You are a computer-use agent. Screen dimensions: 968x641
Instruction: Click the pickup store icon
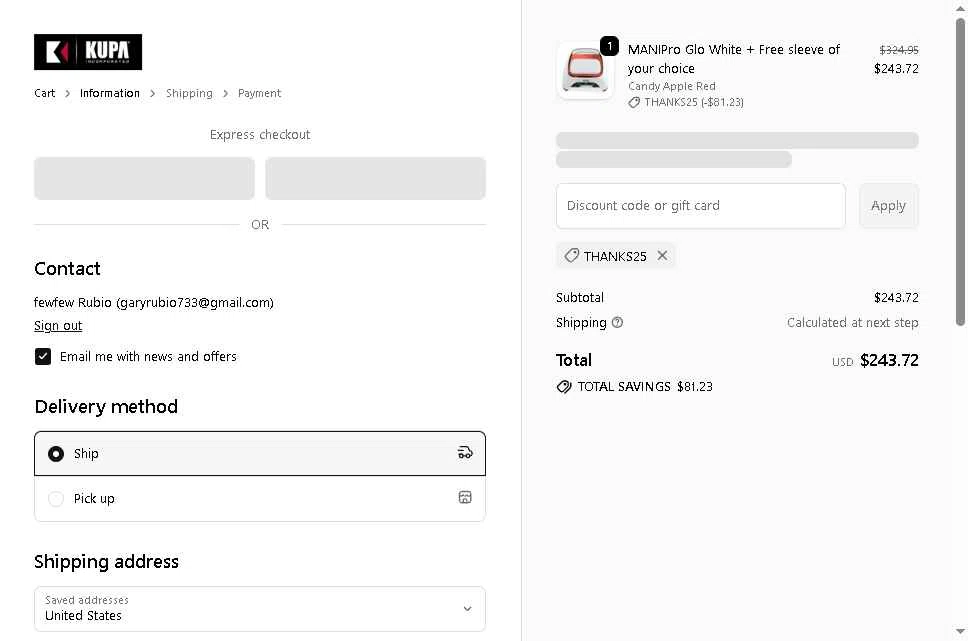[465, 497]
